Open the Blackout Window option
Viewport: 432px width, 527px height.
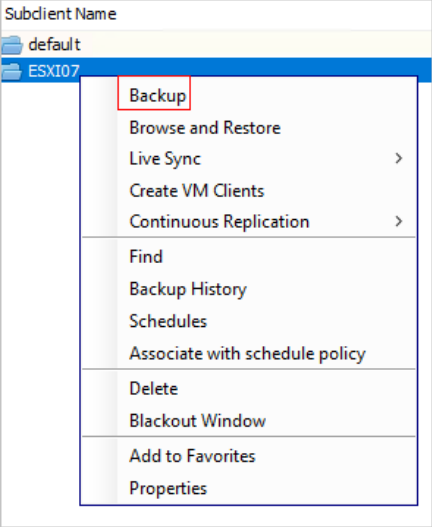[198, 421]
